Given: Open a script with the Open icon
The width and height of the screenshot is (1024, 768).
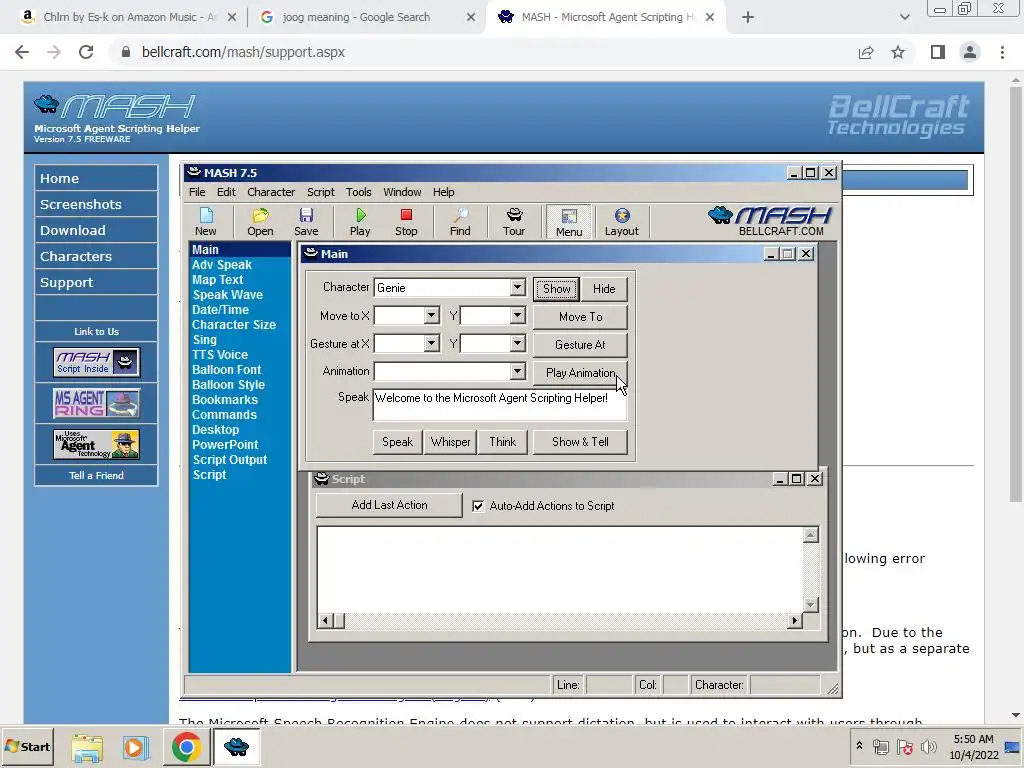Looking at the screenshot, I should tap(260, 222).
